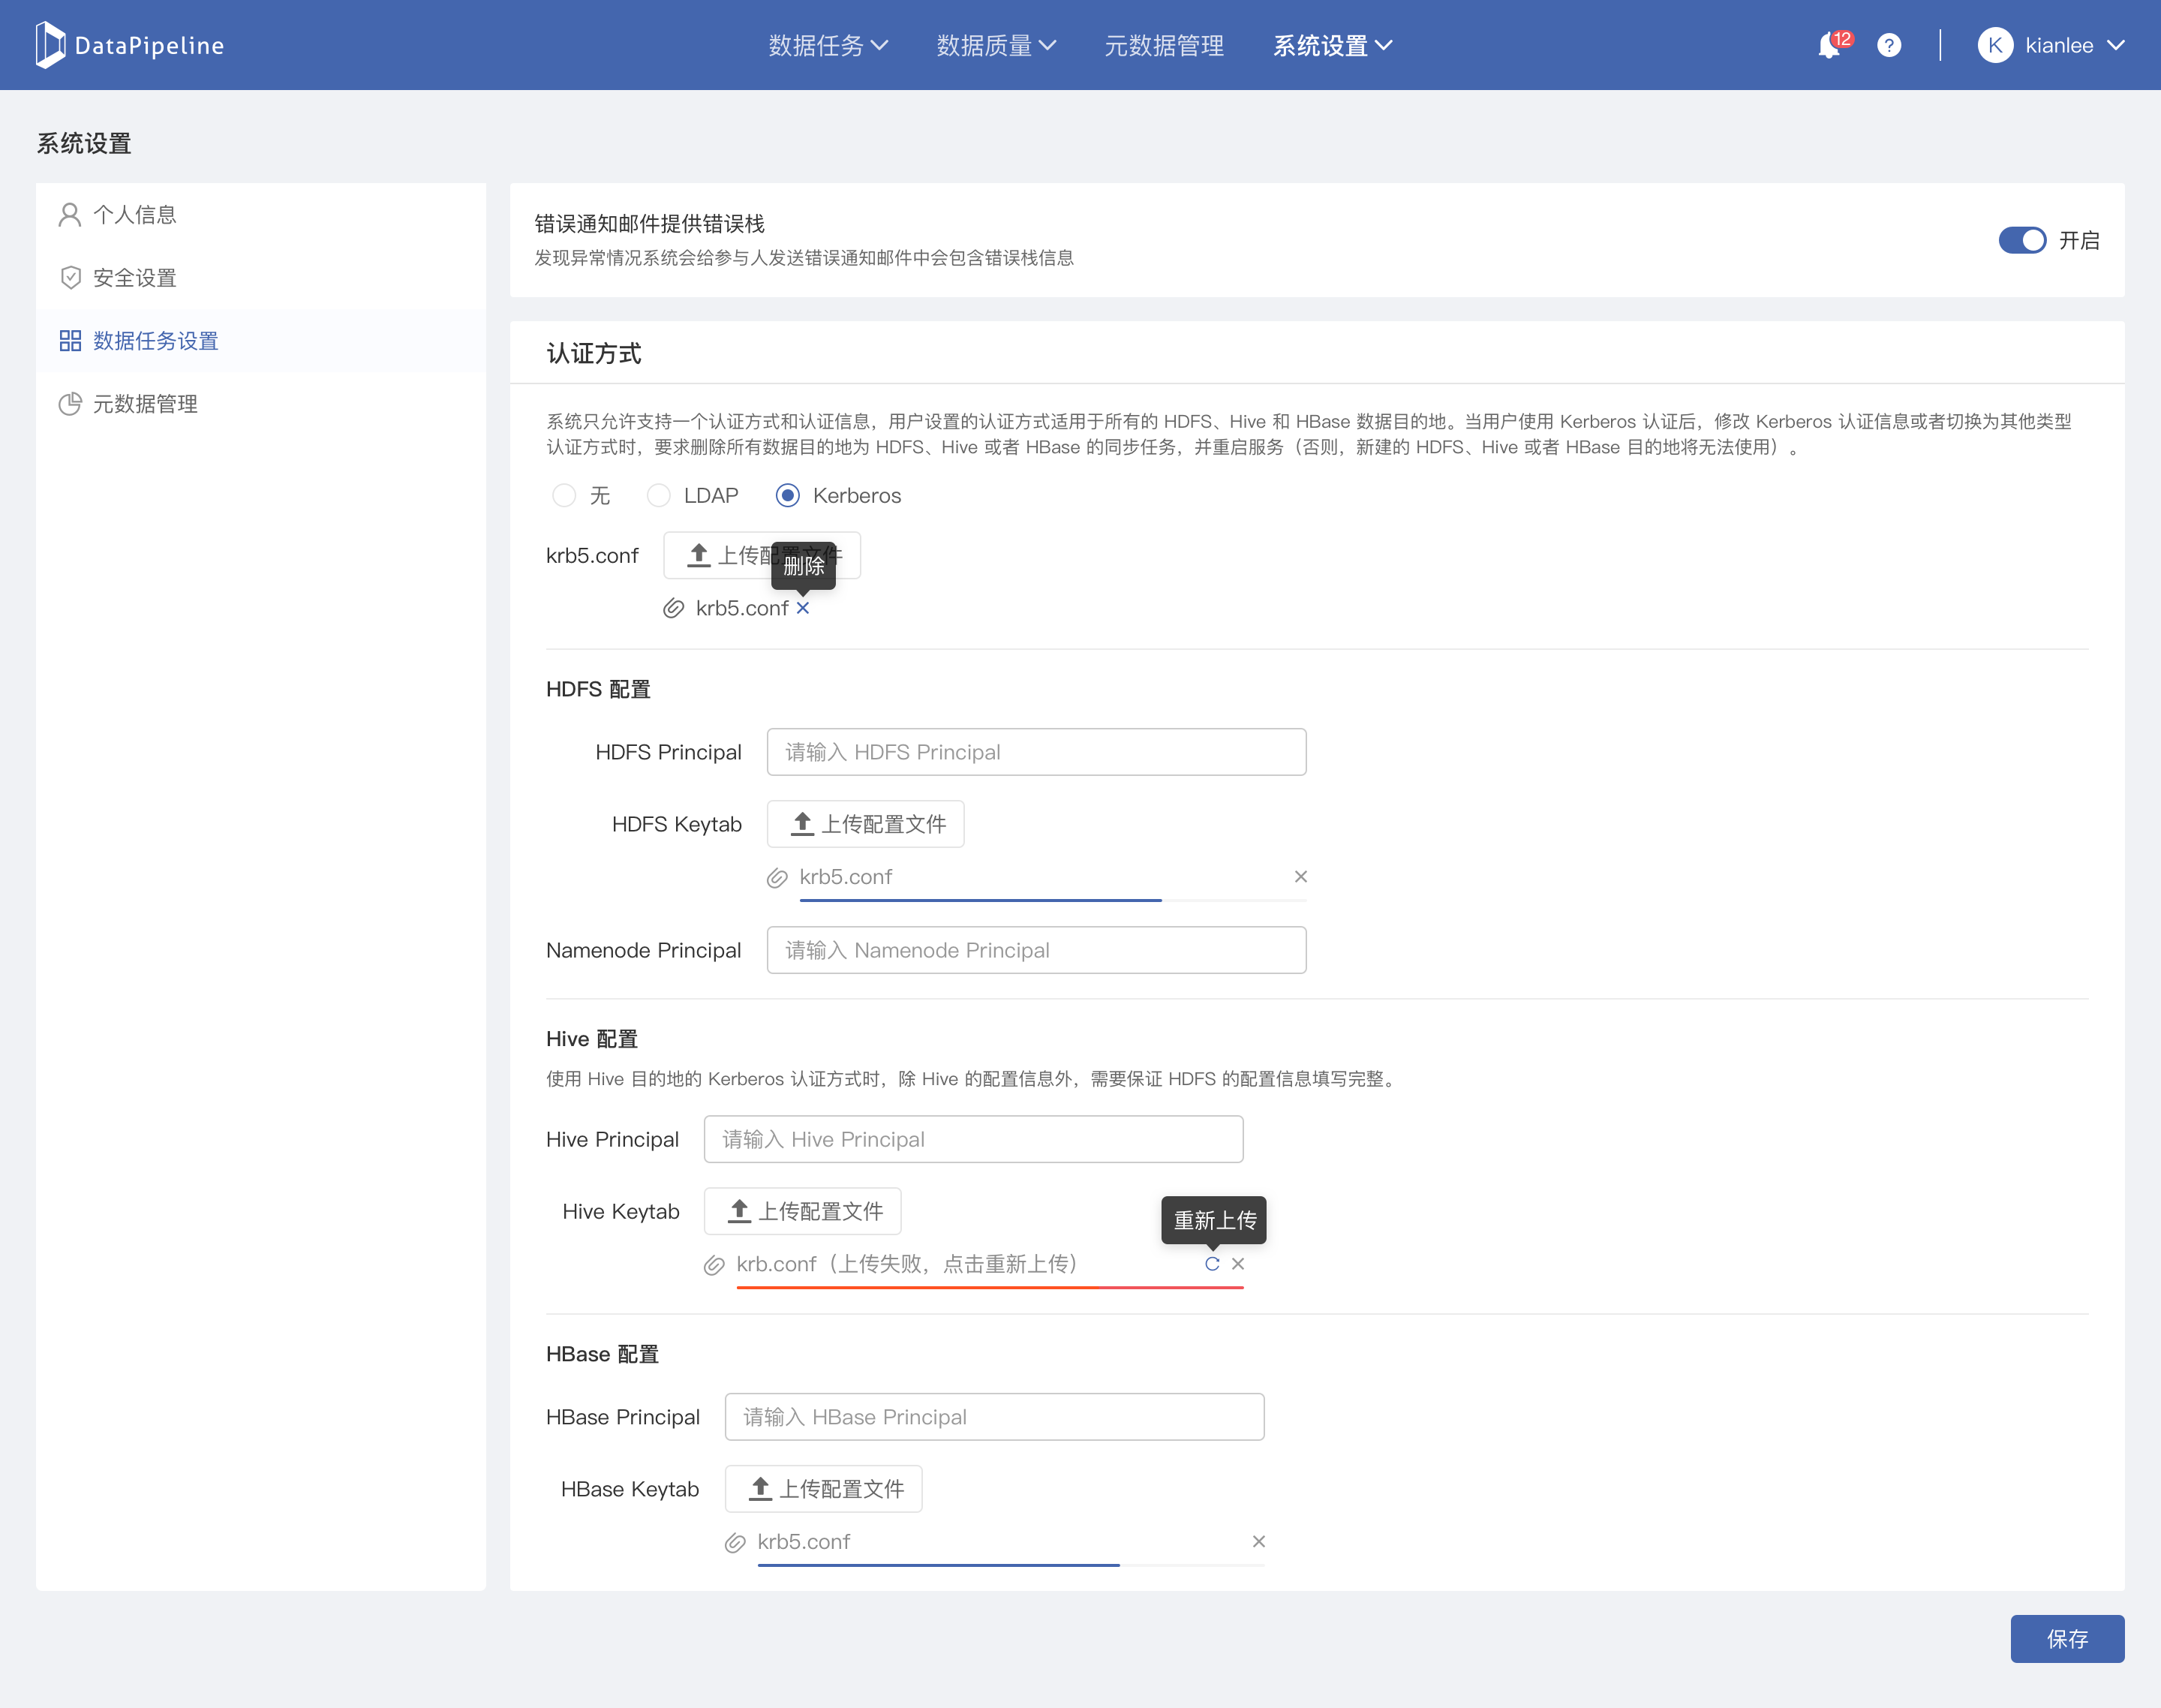Select 安全设置 in the sidebar

coord(135,278)
